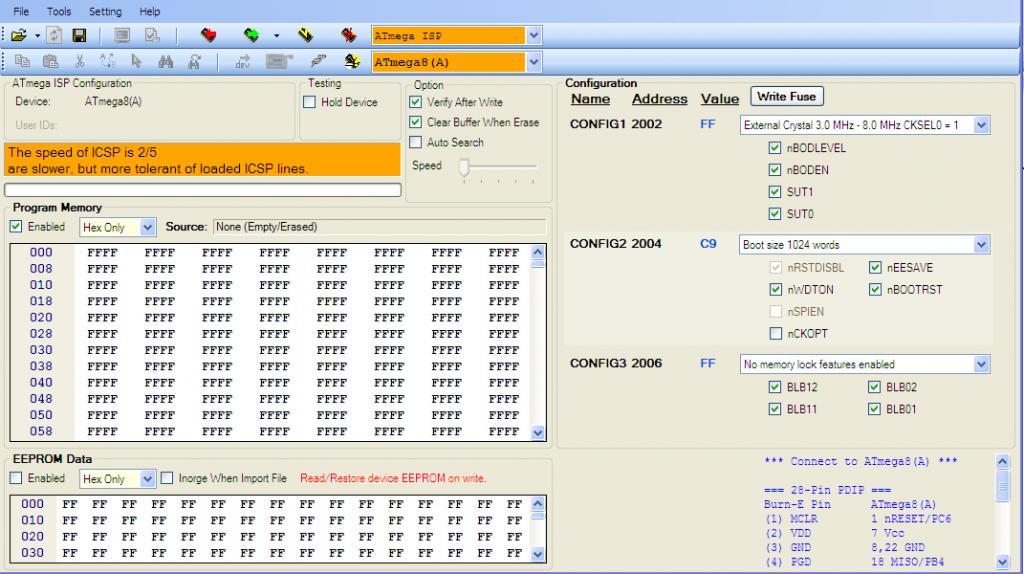The height and width of the screenshot is (574, 1024).
Task: Click the erase chip icon with red X
Action: click(348, 36)
